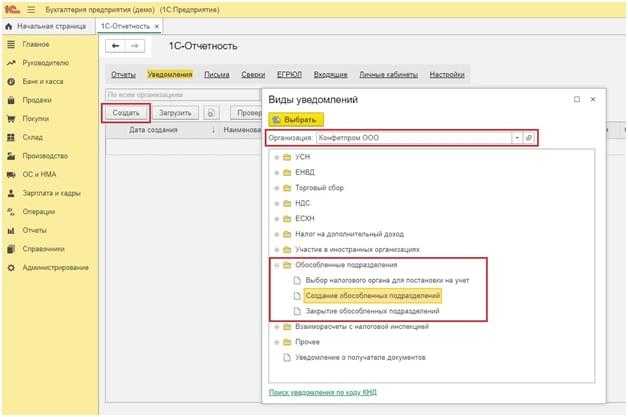
Task: Open Склад section in sidebar
Action: pos(32,137)
